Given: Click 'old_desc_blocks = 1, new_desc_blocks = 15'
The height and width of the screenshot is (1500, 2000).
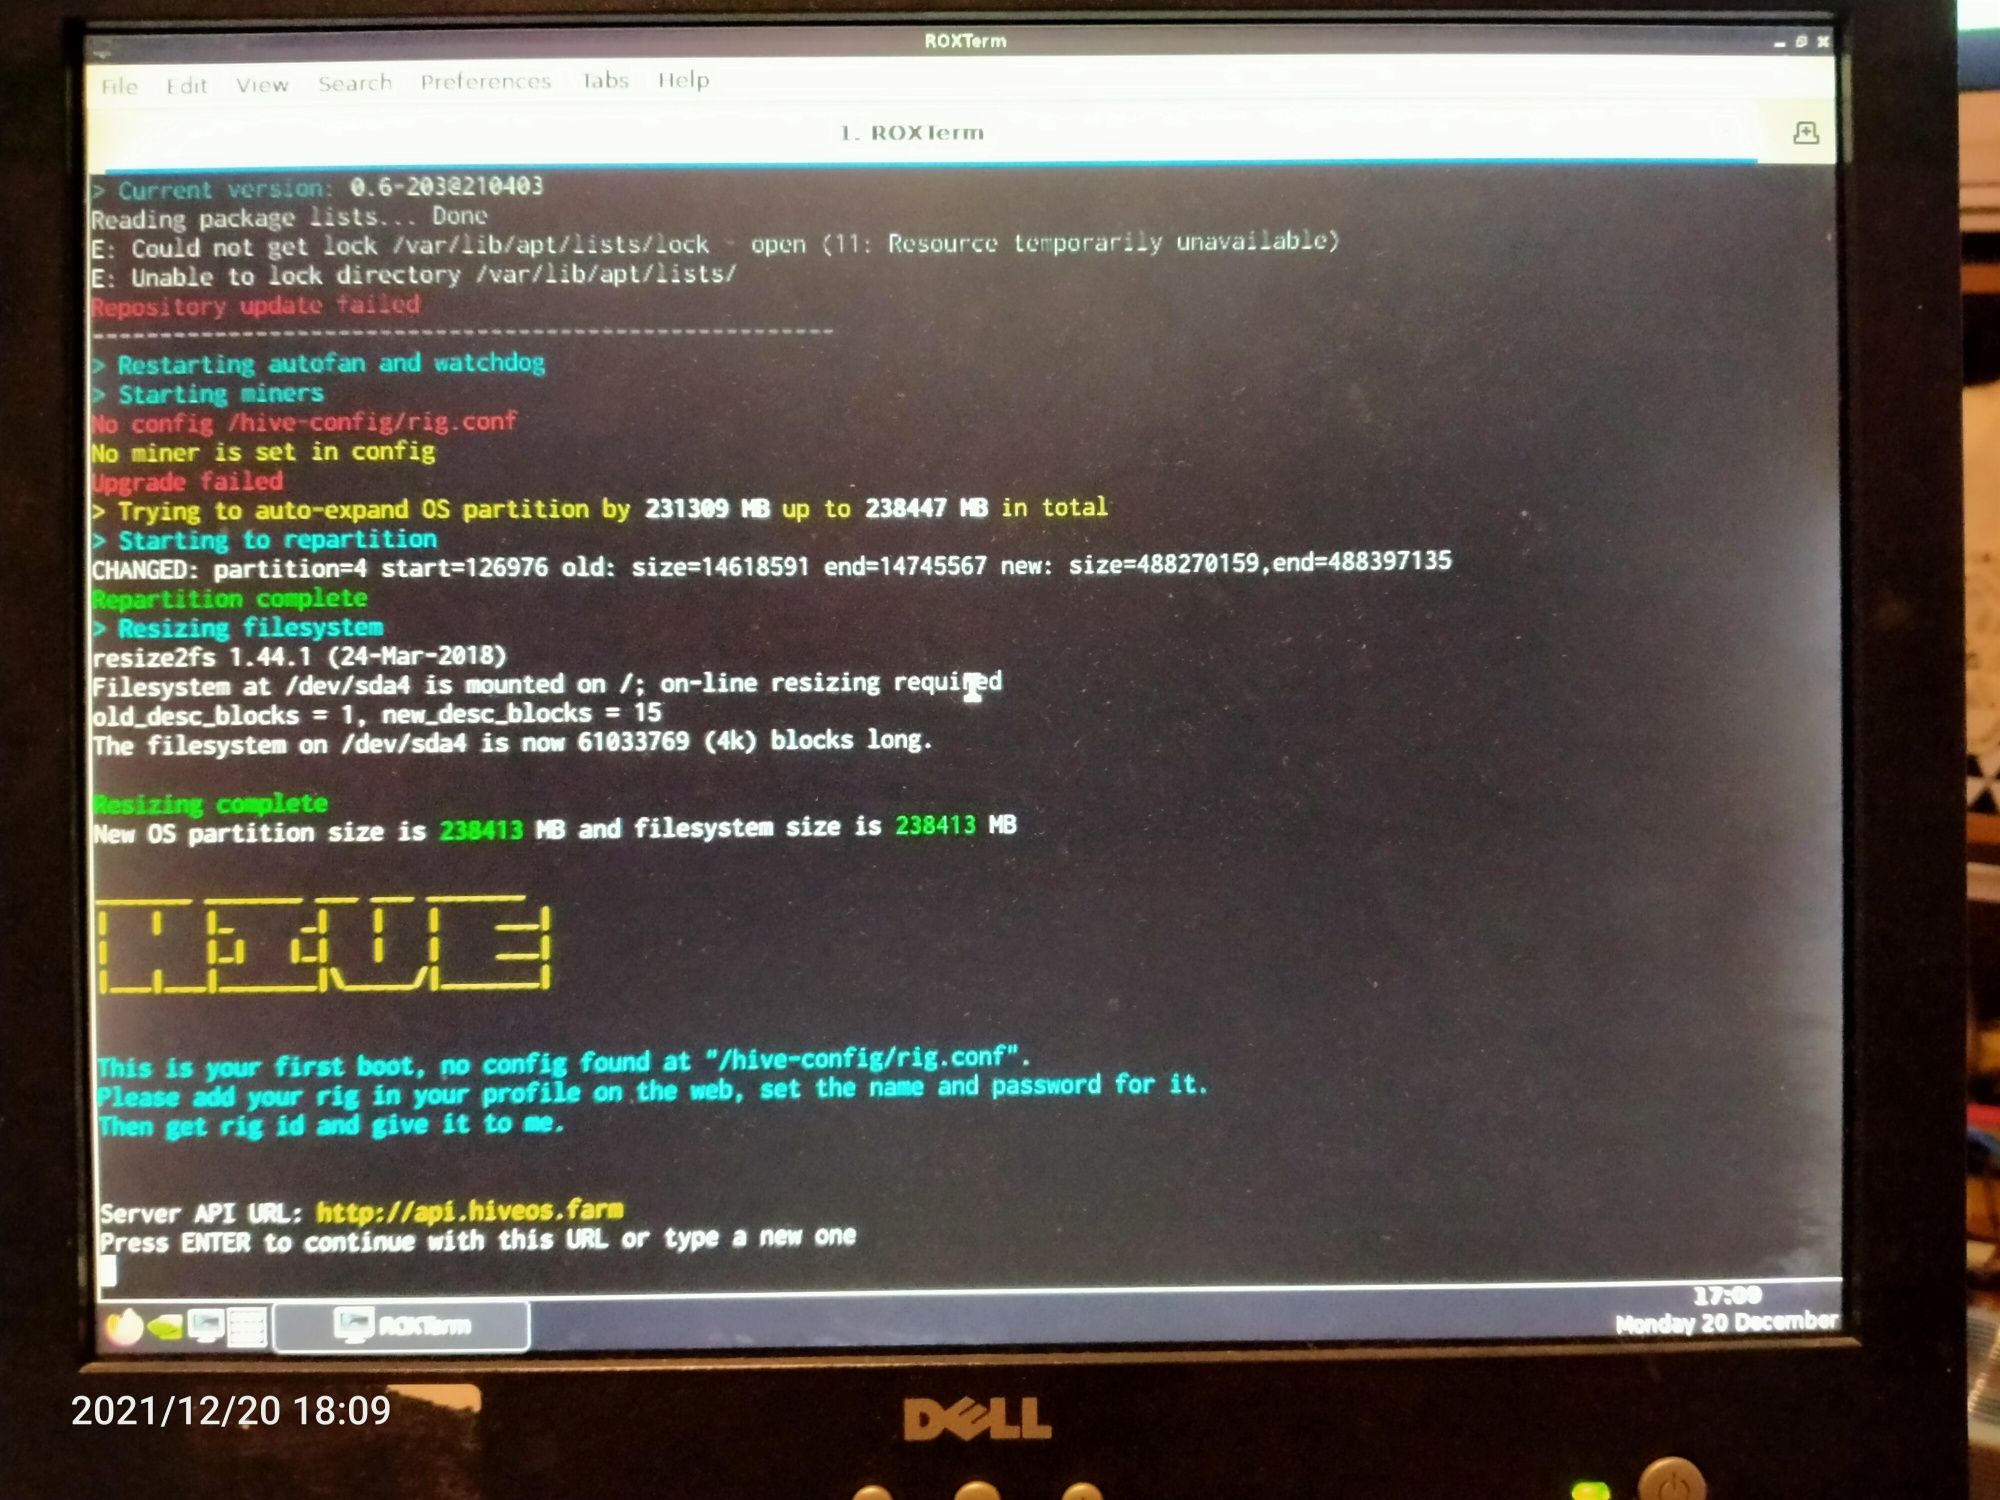Looking at the screenshot, I should (x=377, y=714).
